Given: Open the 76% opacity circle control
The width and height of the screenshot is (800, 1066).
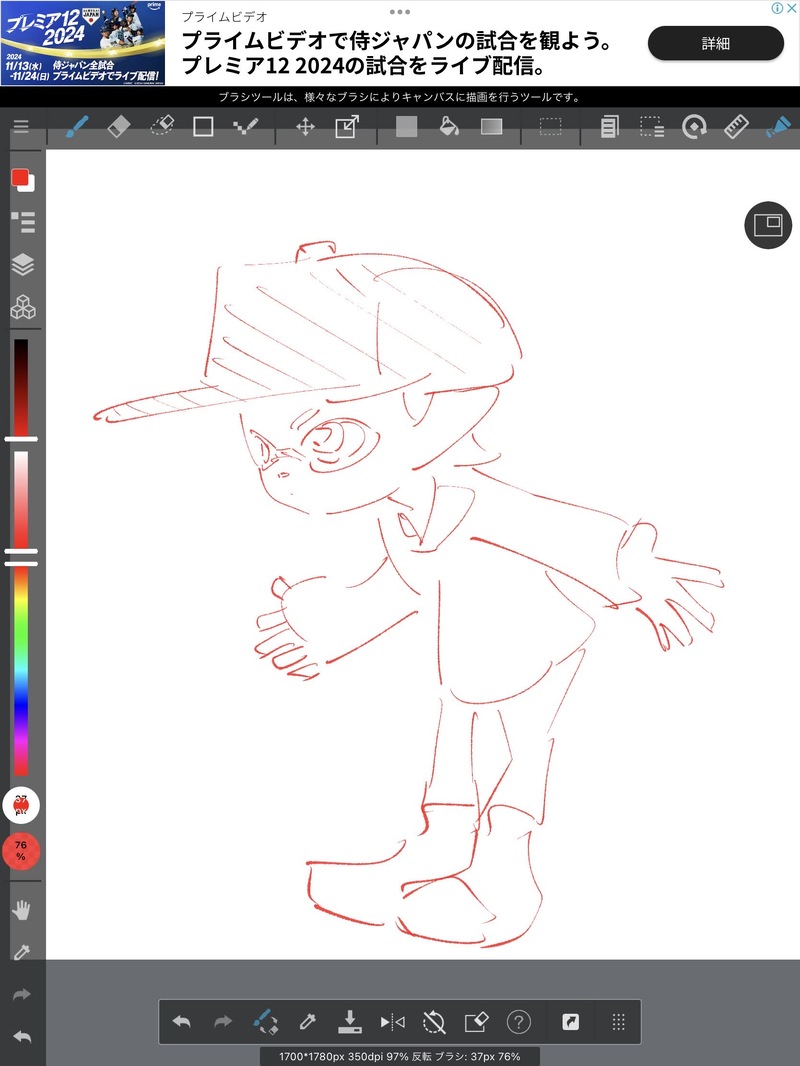Looking at the screenshot, I should pyautogui.click(x=21, y=850).
